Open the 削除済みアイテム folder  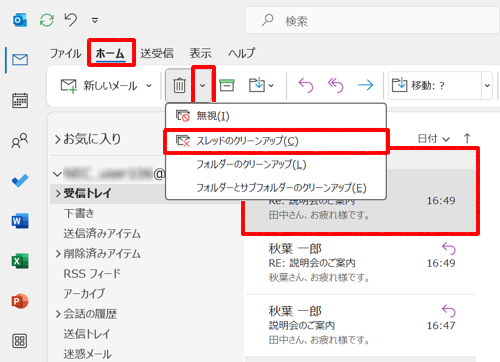[x=102, y=254]
